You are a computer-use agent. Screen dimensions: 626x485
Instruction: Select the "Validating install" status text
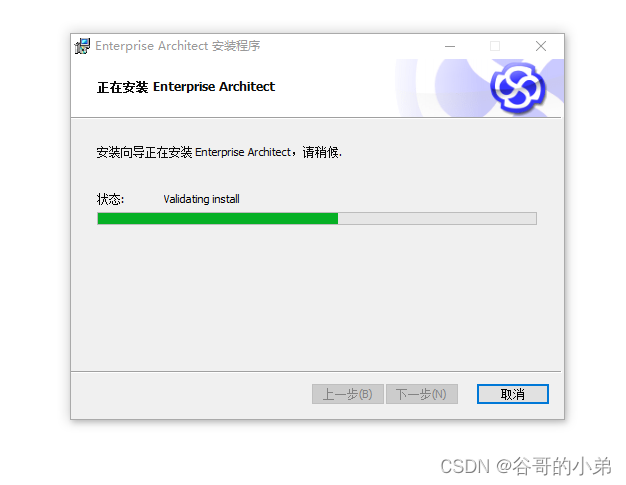click(x=201, y=199)
